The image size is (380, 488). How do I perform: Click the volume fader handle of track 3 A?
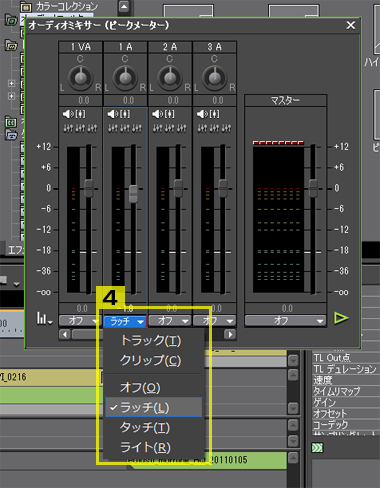pyautogui.click(x=223, y=188)
